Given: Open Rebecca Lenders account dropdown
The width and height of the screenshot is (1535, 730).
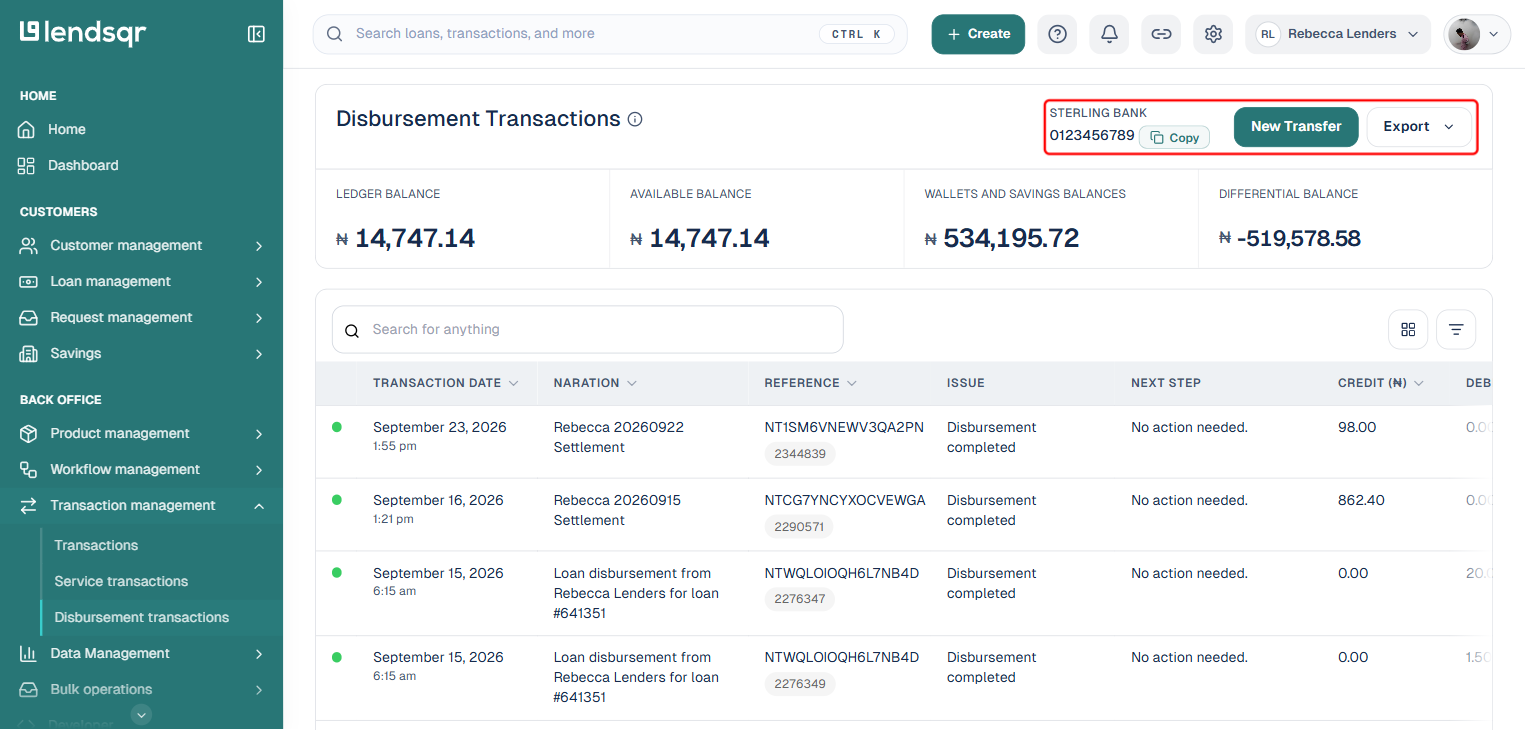Looking at the screenshot, I should pyautogui.click(x=1337, y=34).
